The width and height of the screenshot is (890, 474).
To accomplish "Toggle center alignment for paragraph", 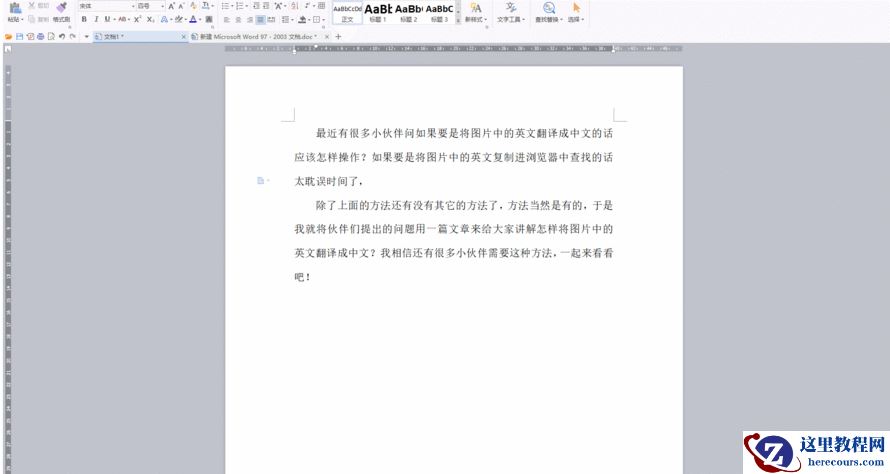I will click(238, 19).
